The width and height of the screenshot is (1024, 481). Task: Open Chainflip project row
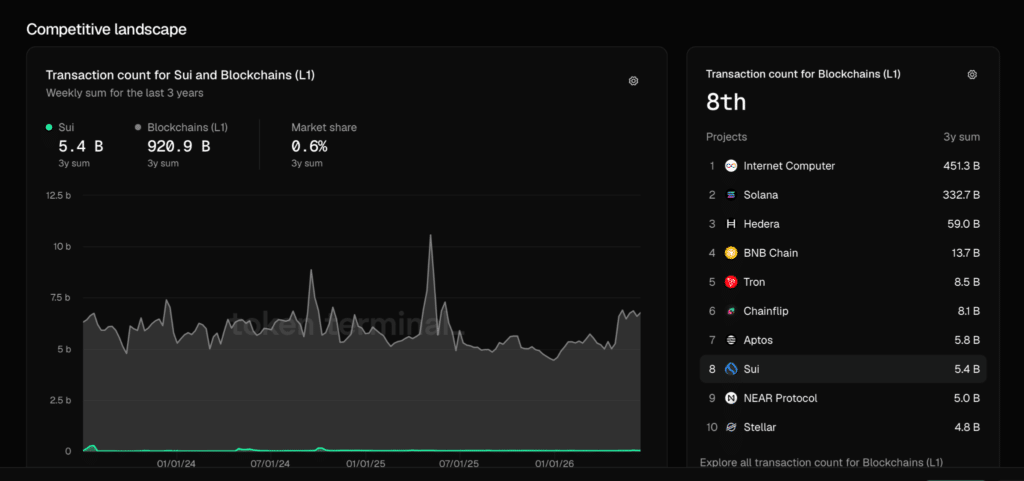[843, 311]
